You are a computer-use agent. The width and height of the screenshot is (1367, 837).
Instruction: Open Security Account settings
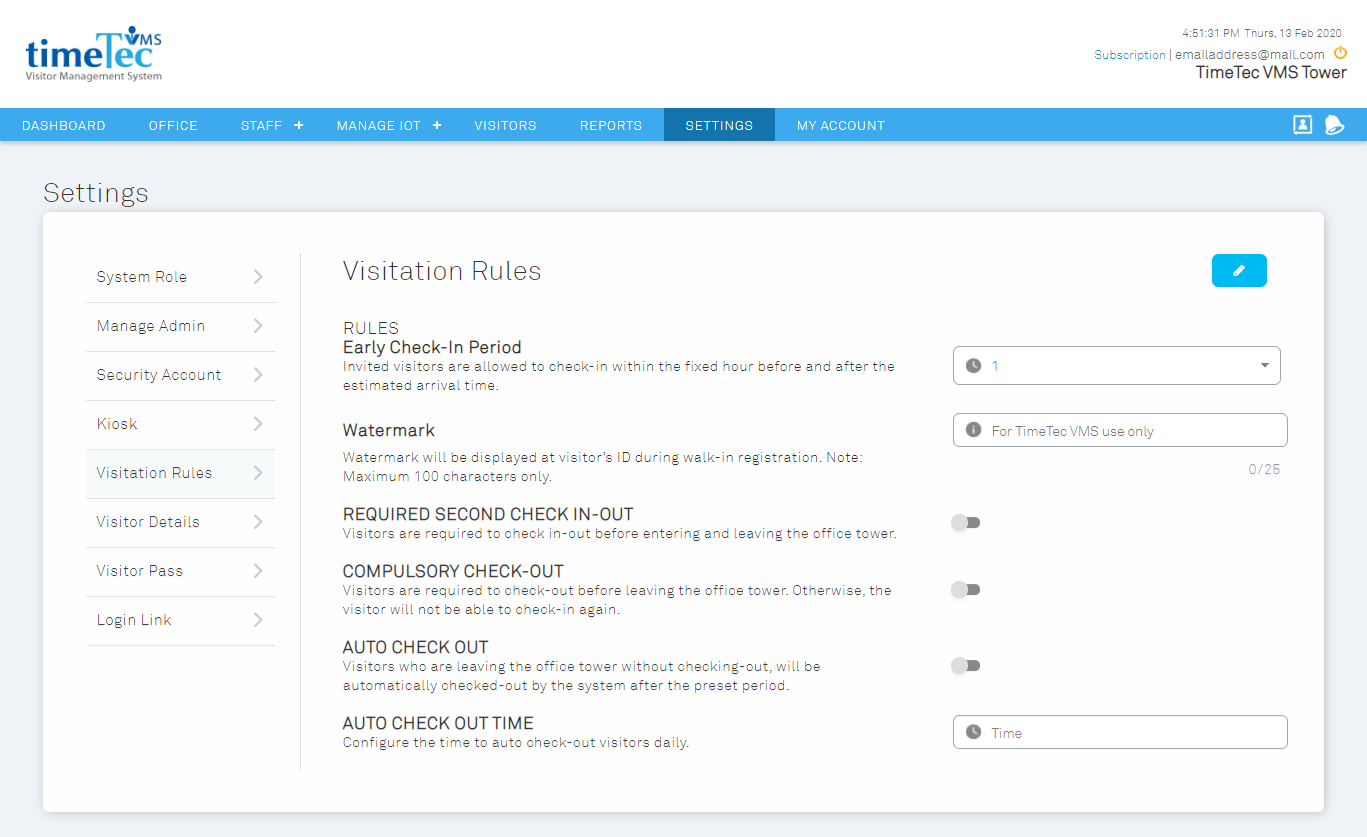[x=180, y=375]
